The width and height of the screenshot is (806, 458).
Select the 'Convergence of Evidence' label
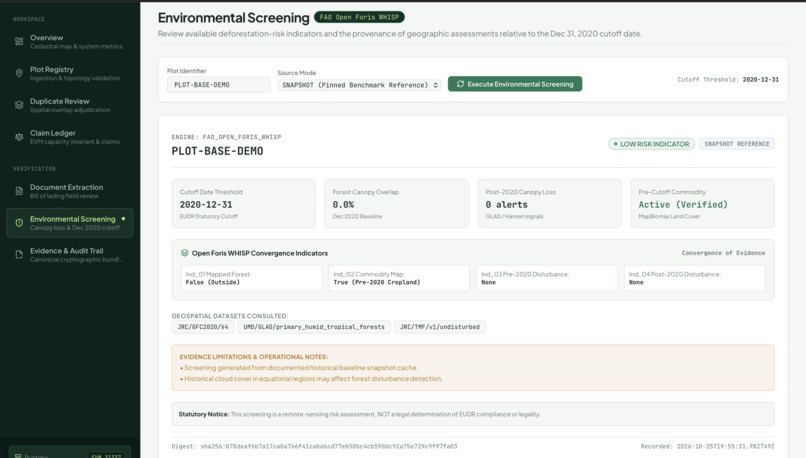click(x=723, y=253)
